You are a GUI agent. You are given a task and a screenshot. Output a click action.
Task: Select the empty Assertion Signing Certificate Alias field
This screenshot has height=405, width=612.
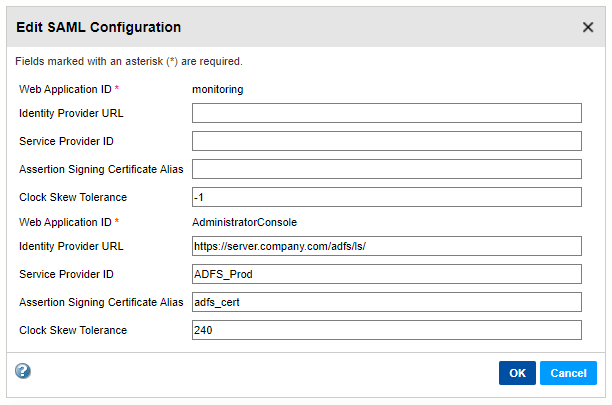click(x=386, y=169)
